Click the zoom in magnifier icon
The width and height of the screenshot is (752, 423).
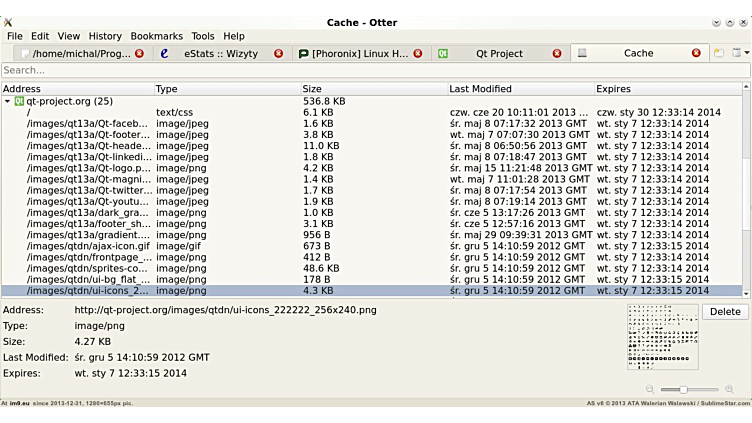[729, 389]
